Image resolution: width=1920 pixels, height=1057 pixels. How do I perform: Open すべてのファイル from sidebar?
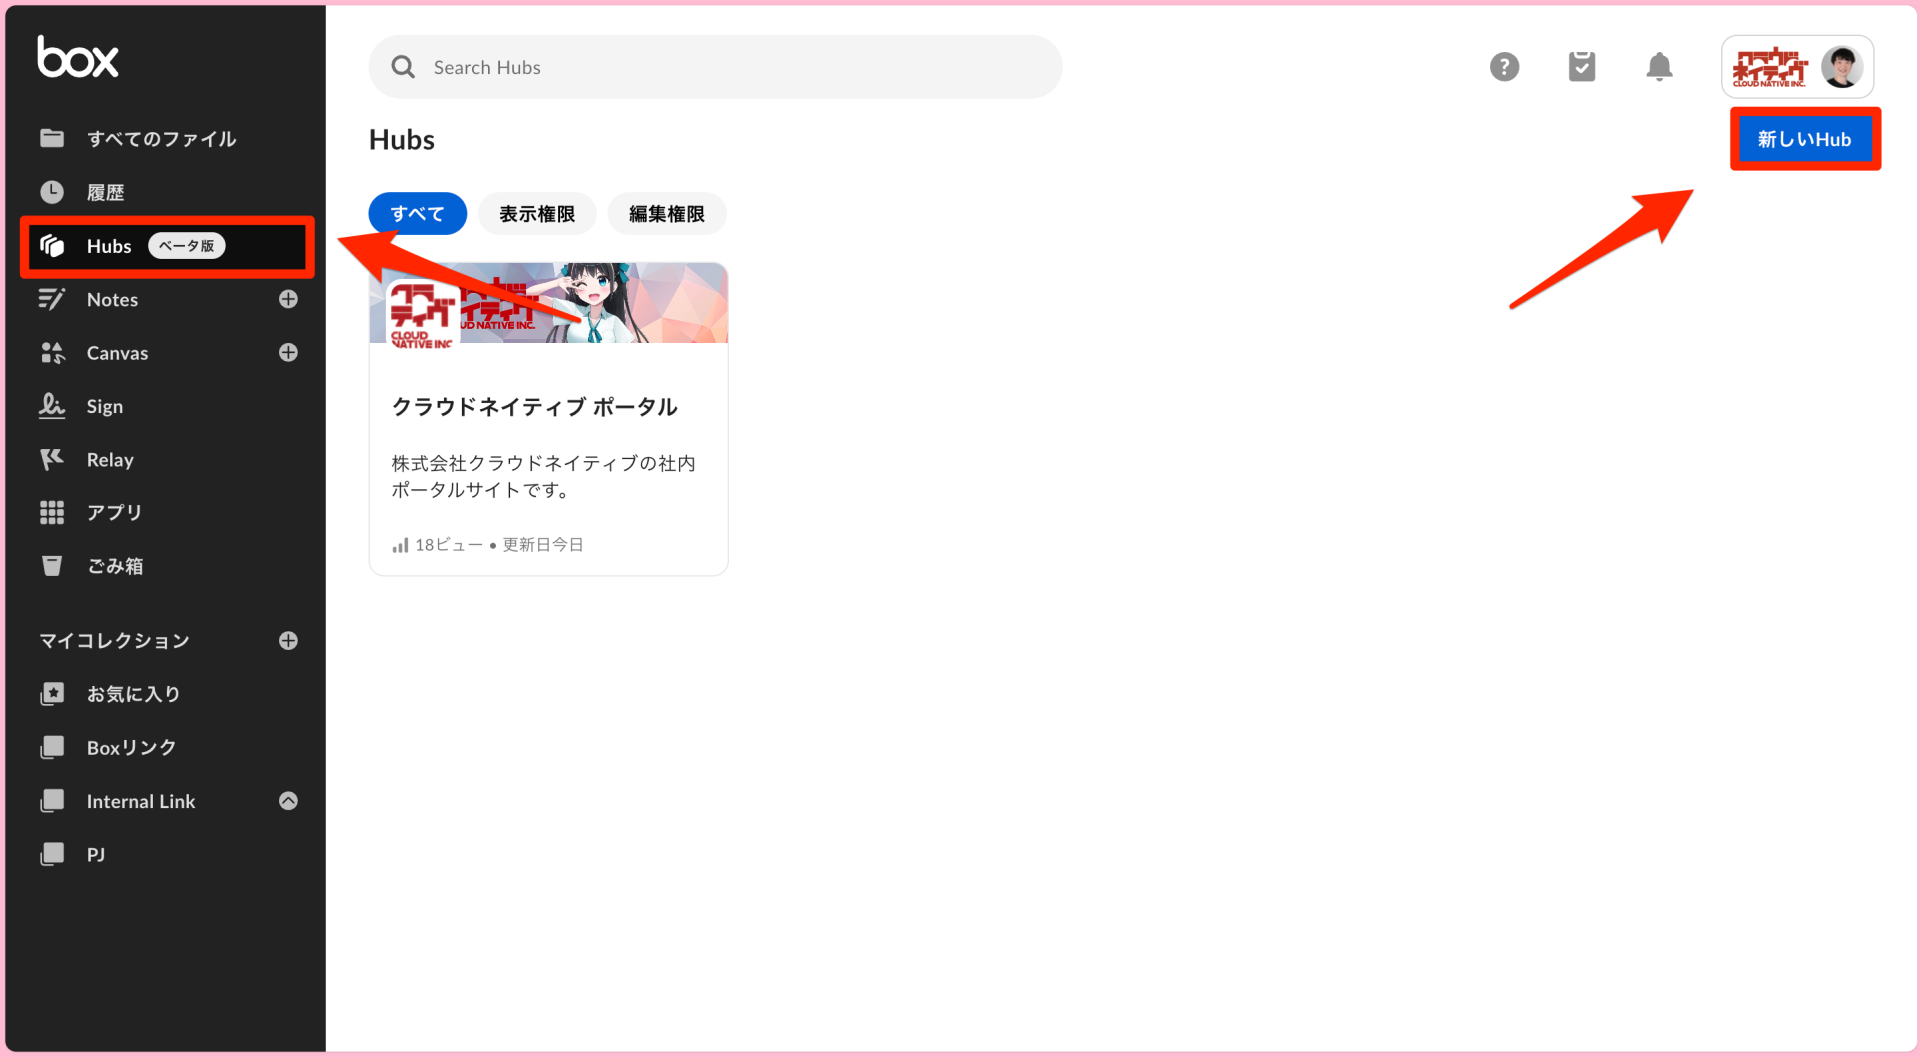pos(161,139)
